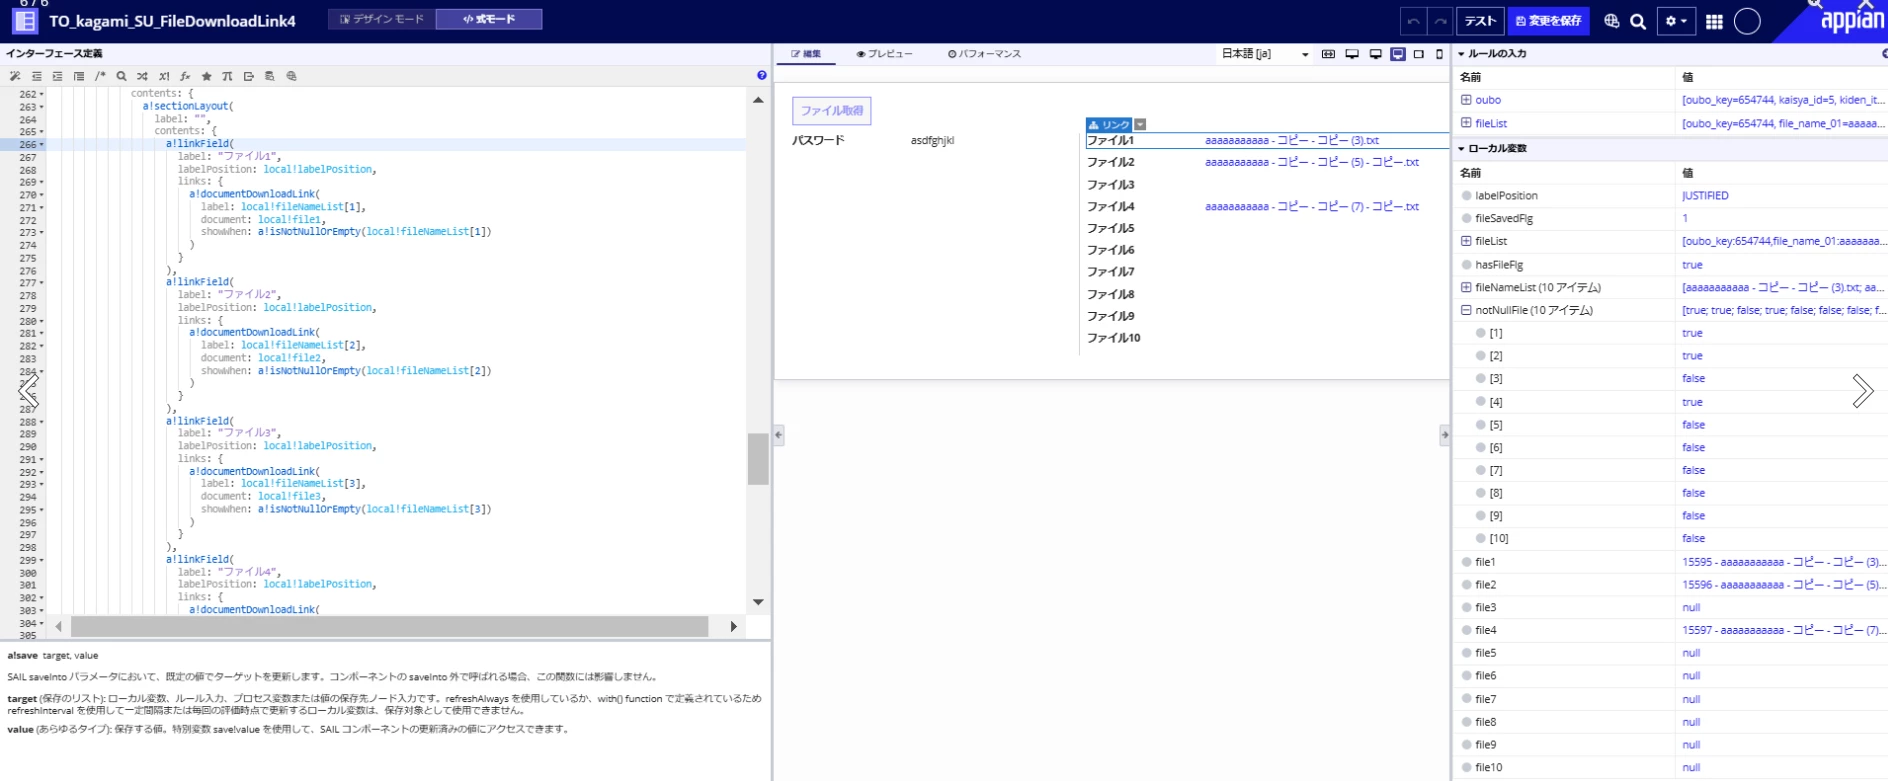Click the テスト button
Viewport: 1888px width, 781px height.
click(1480, 21)
